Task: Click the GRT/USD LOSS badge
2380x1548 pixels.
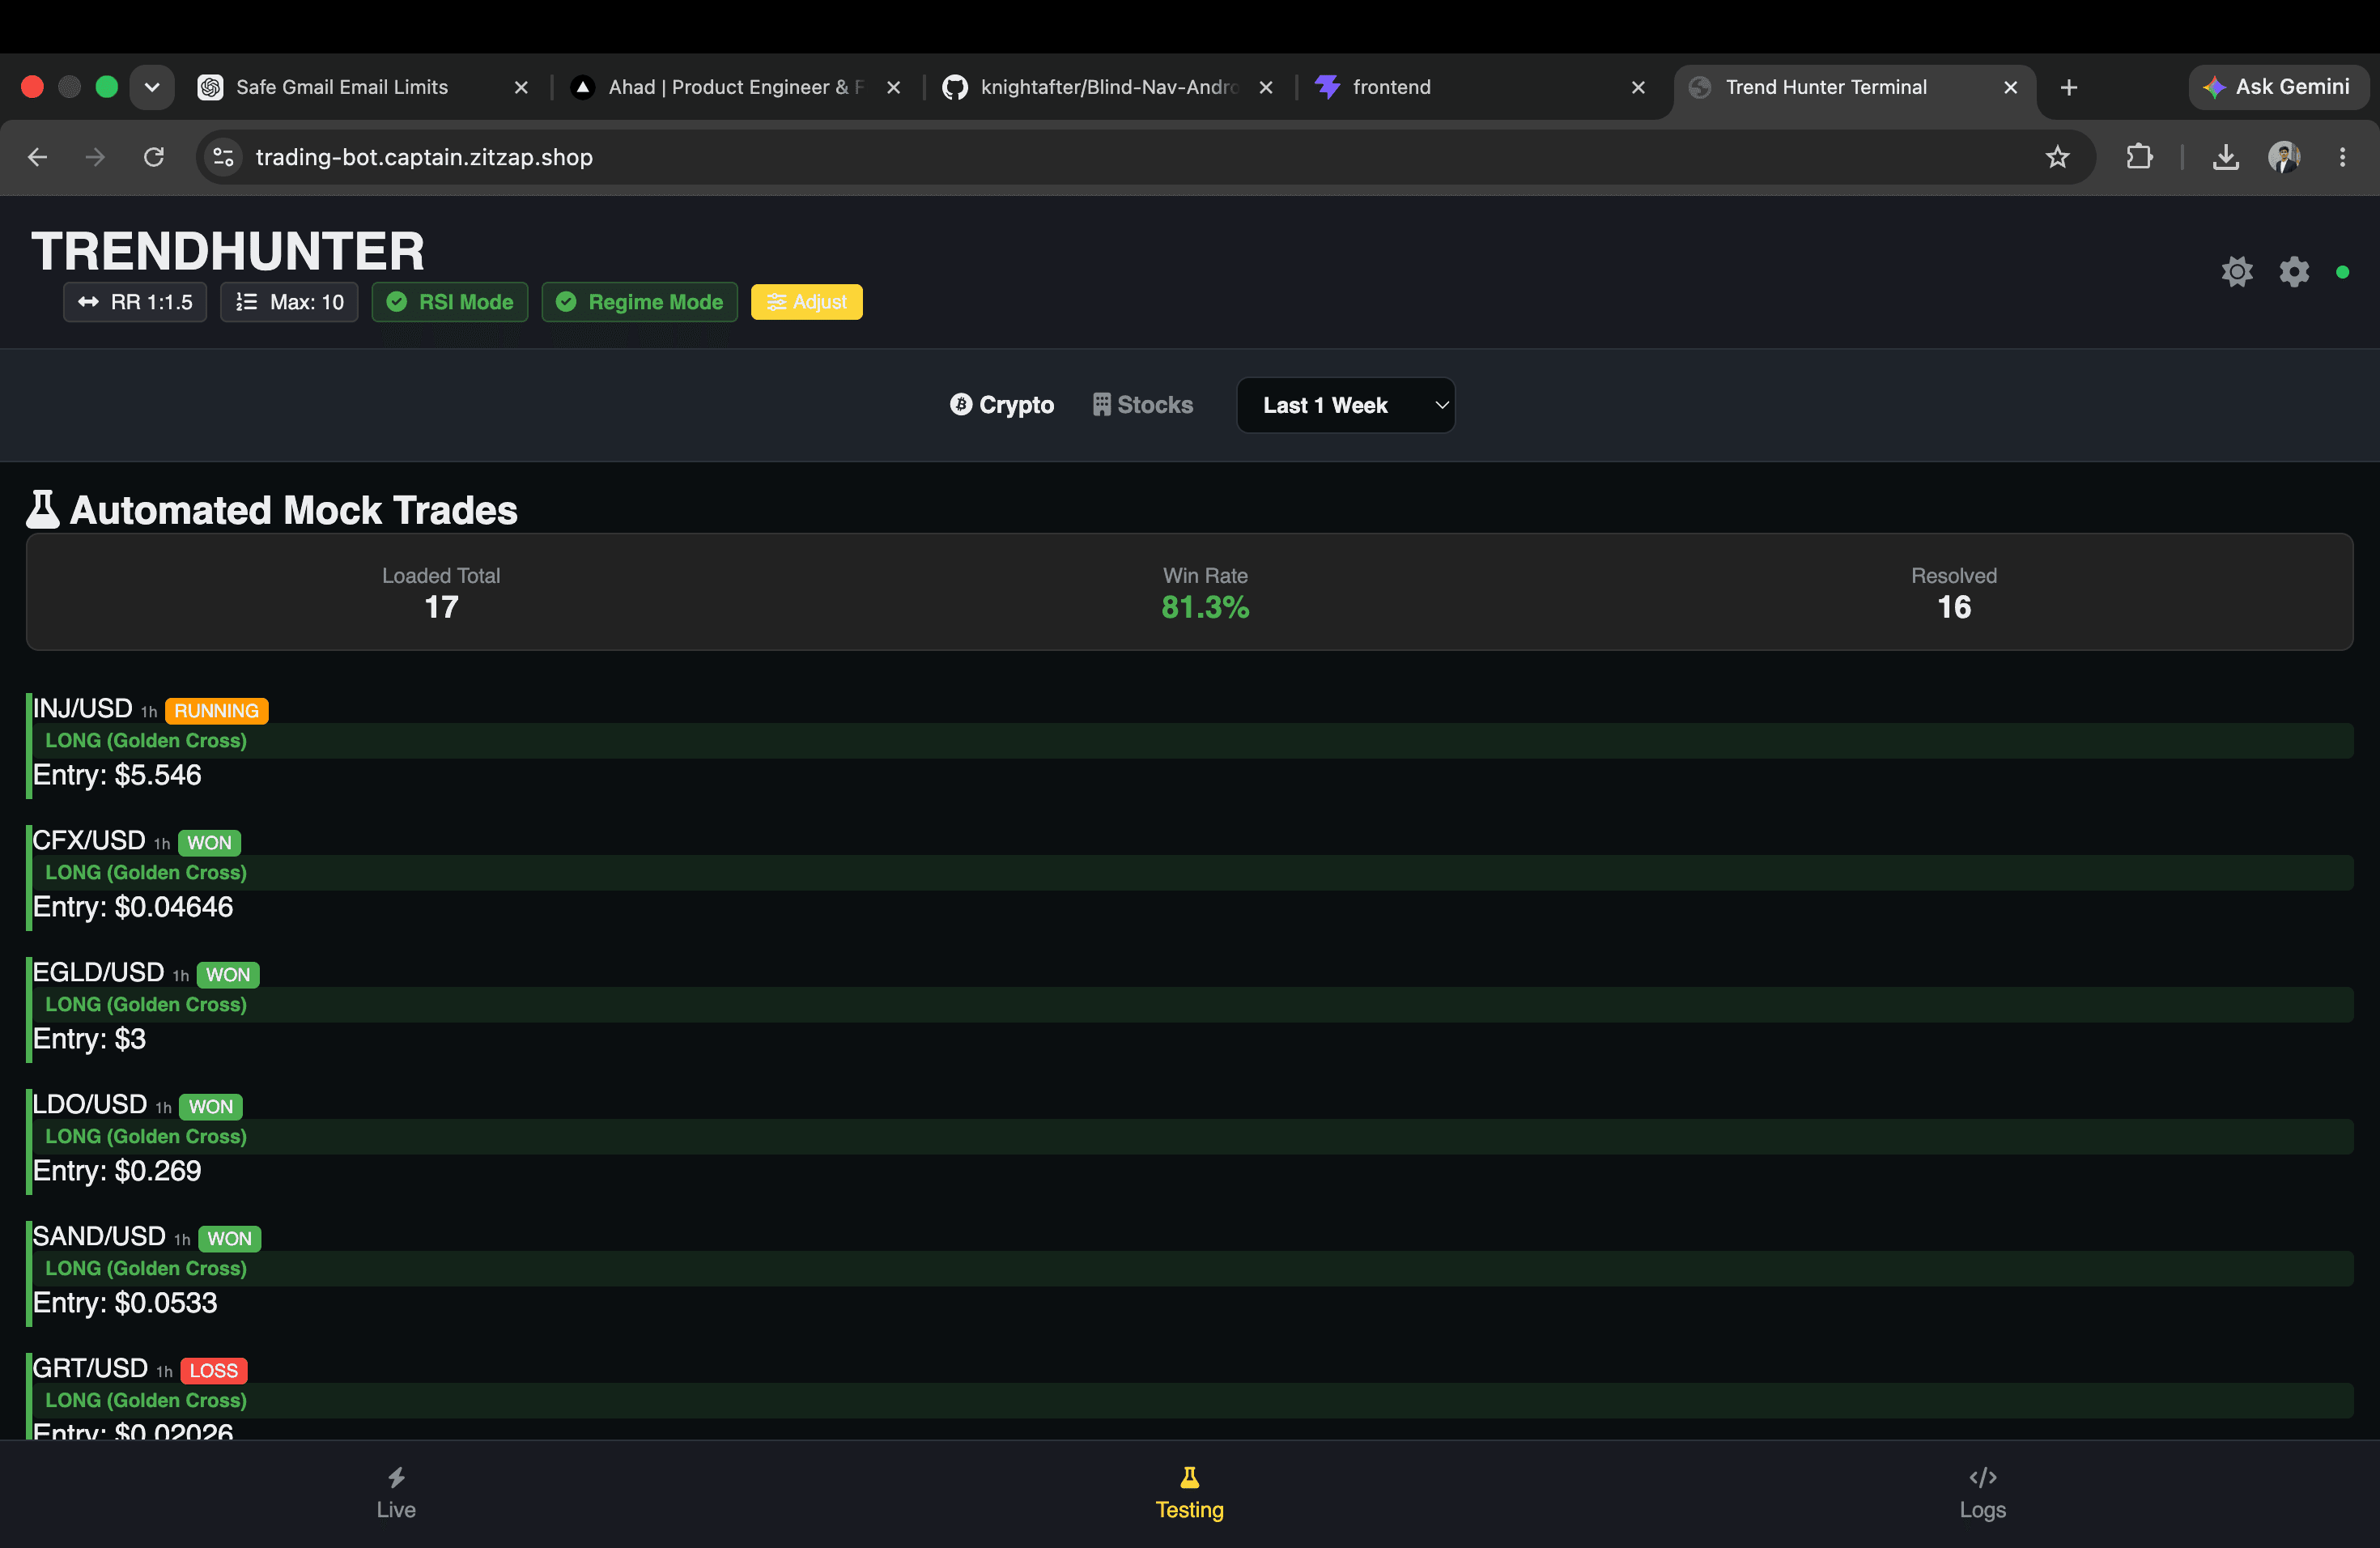Action: (x=214, y=1371)
